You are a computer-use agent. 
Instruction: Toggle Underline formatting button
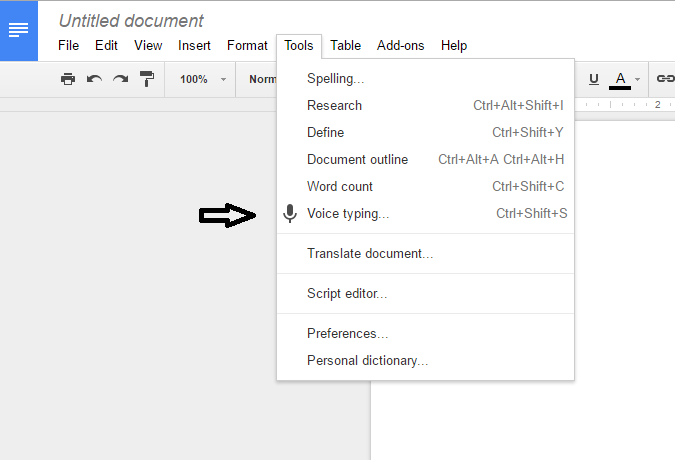click(x=594, y=79)
